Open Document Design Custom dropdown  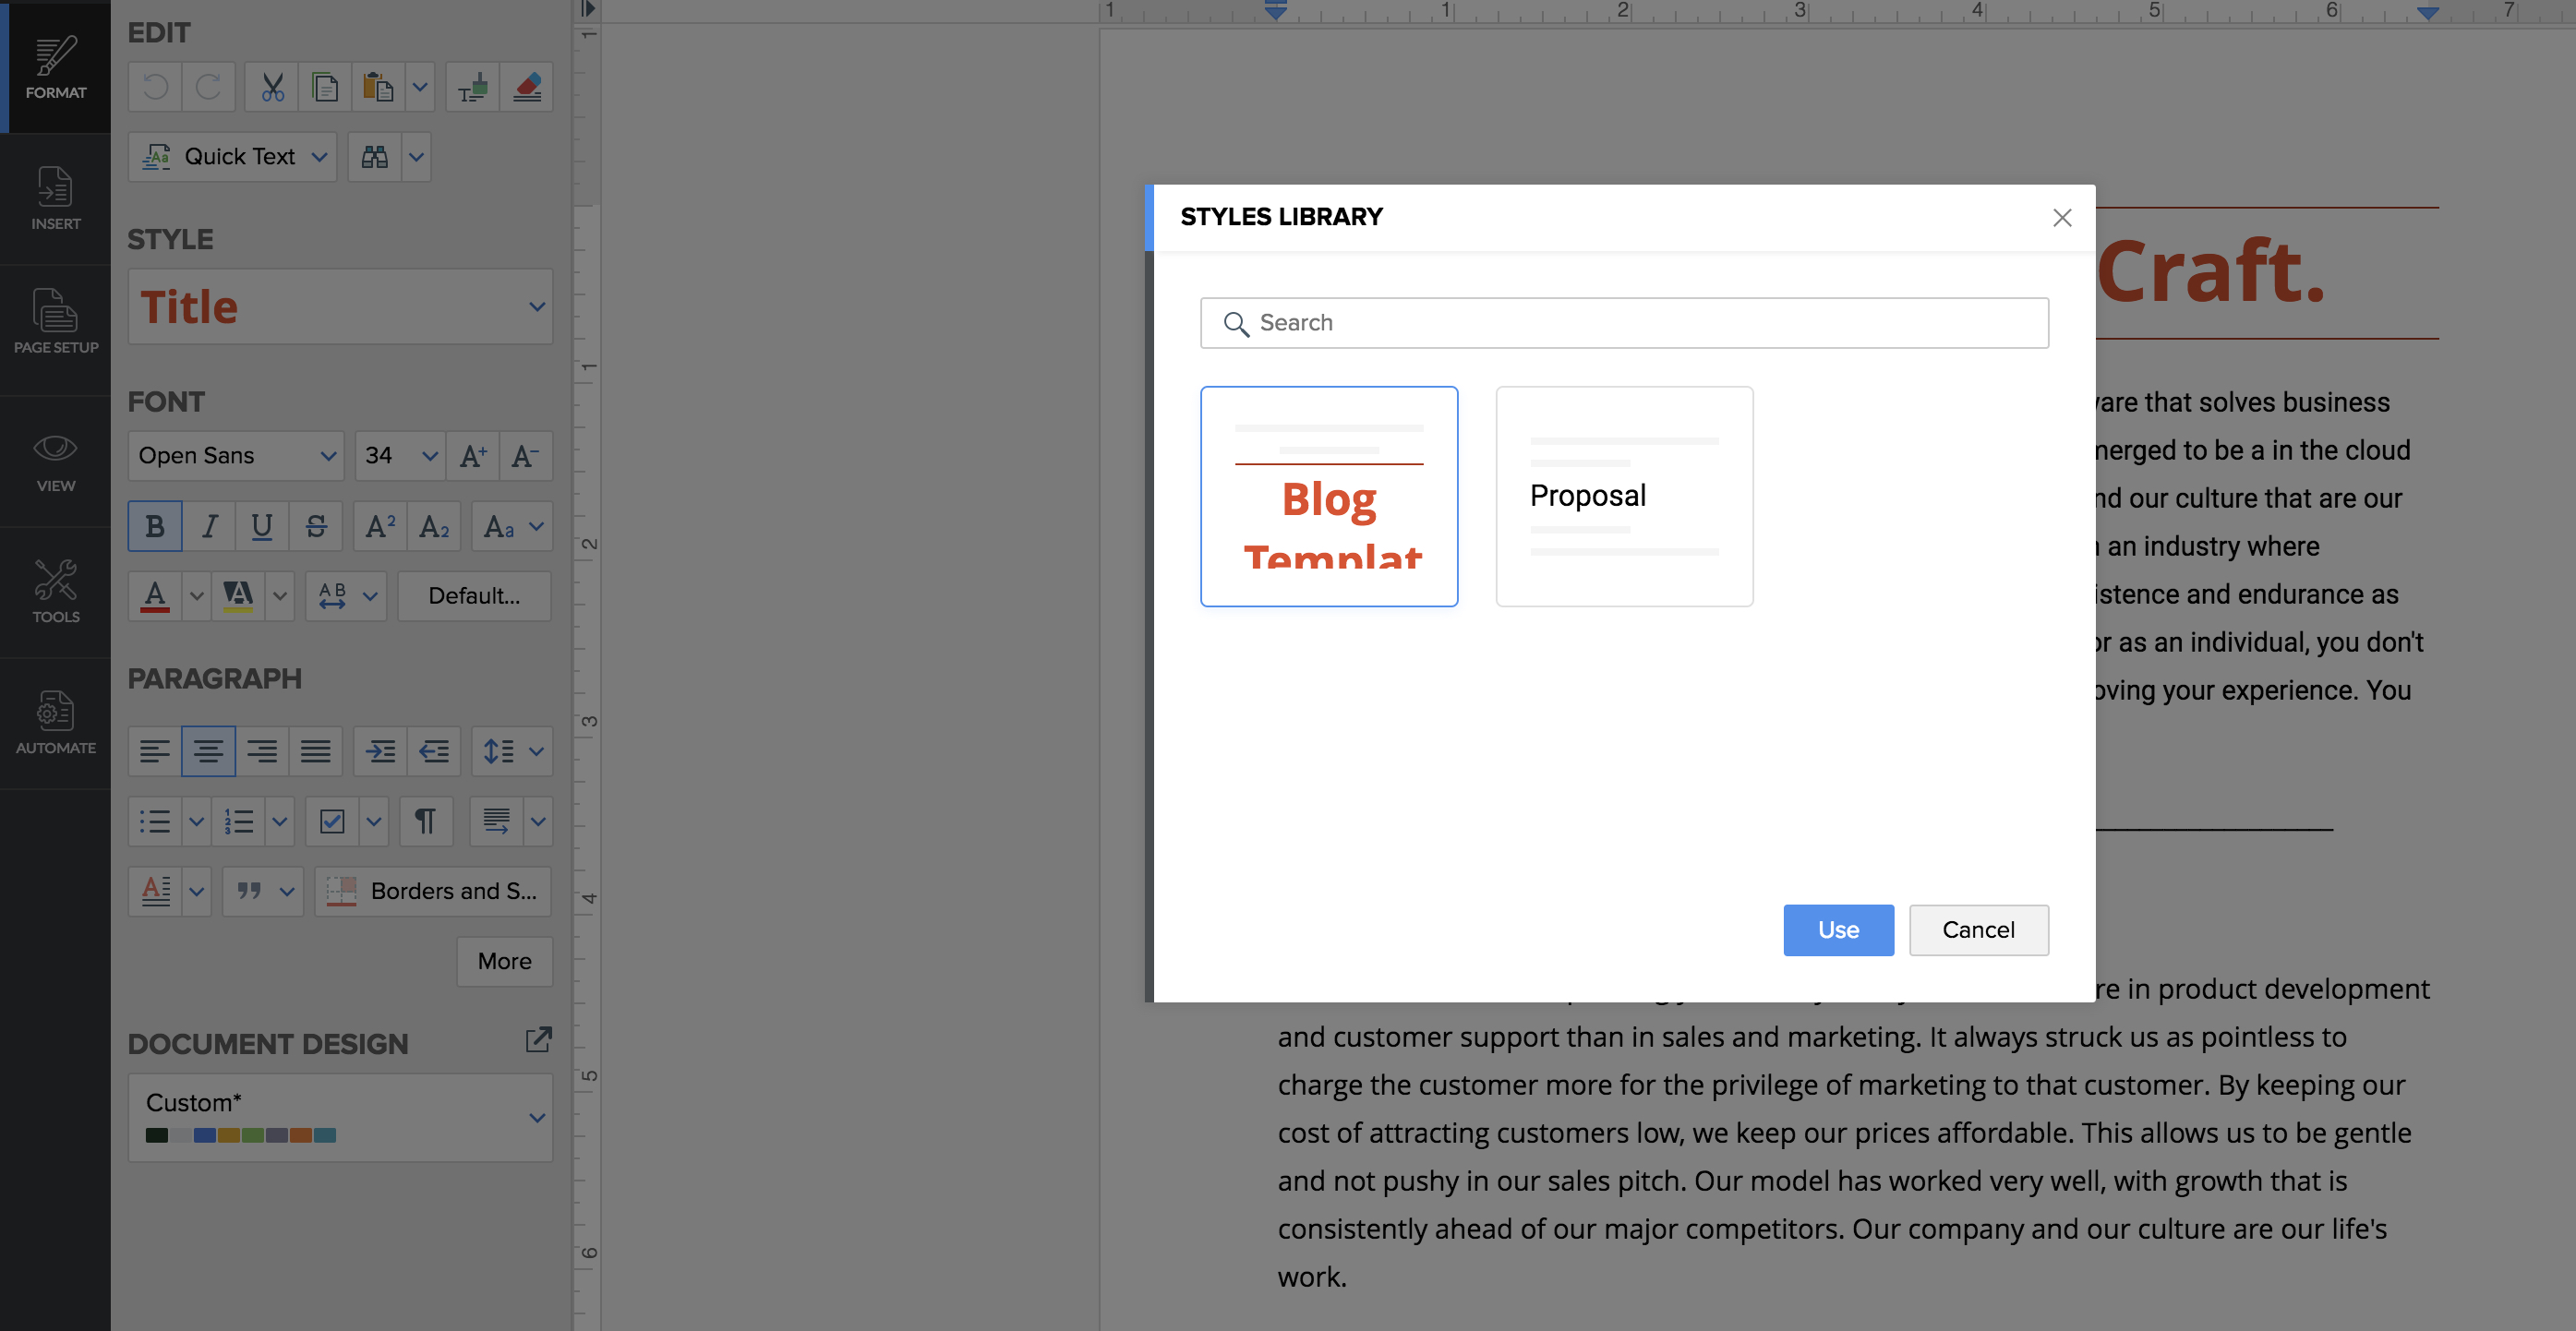click(340, 1117)
